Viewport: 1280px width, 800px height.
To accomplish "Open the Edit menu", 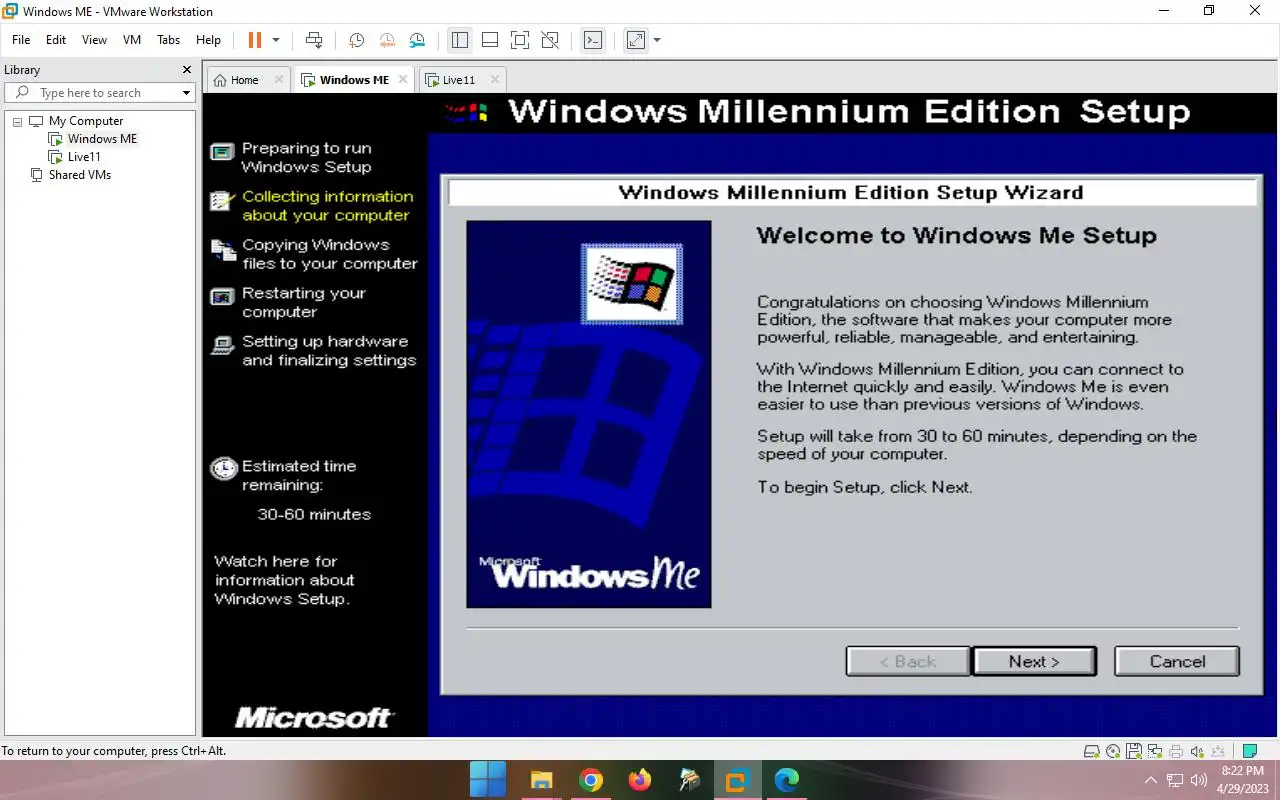I will pos(56,40).
